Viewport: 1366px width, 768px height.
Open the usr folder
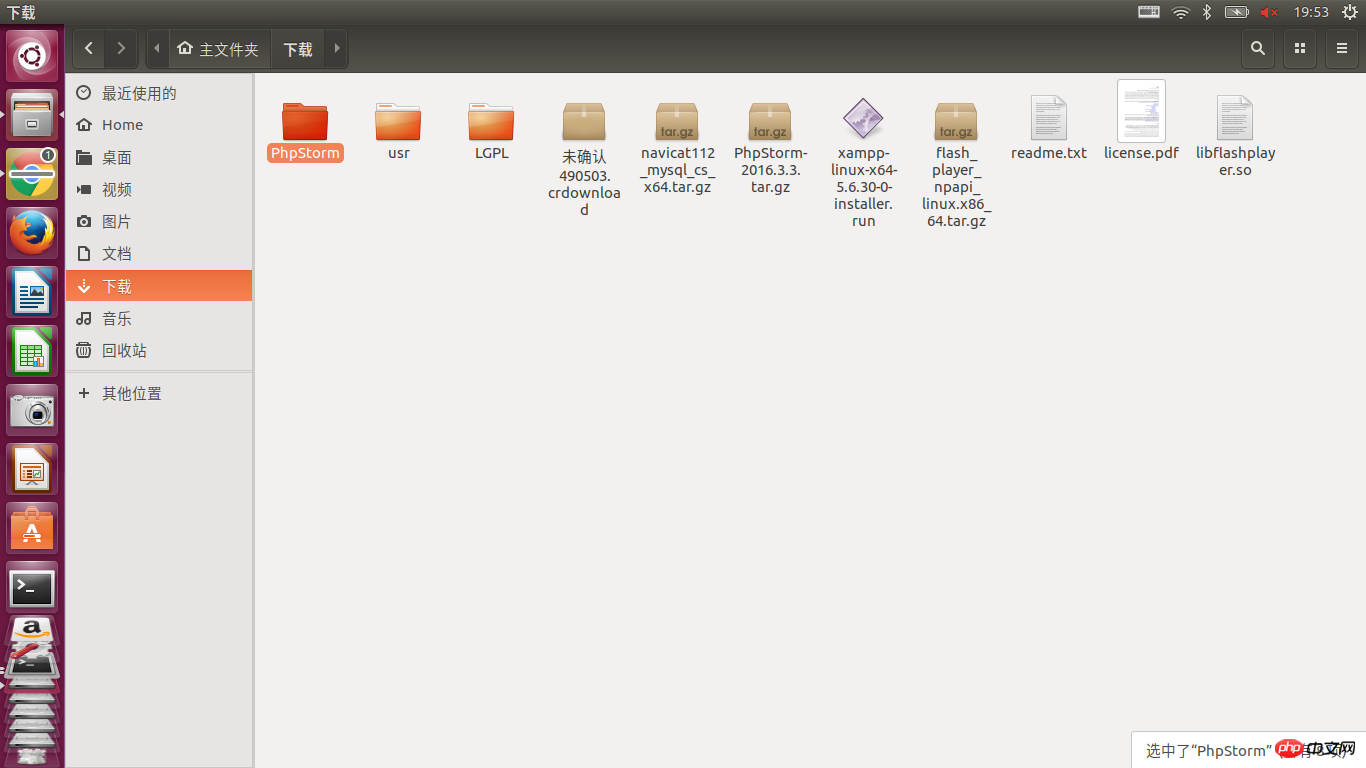click(x=398, y=121)
